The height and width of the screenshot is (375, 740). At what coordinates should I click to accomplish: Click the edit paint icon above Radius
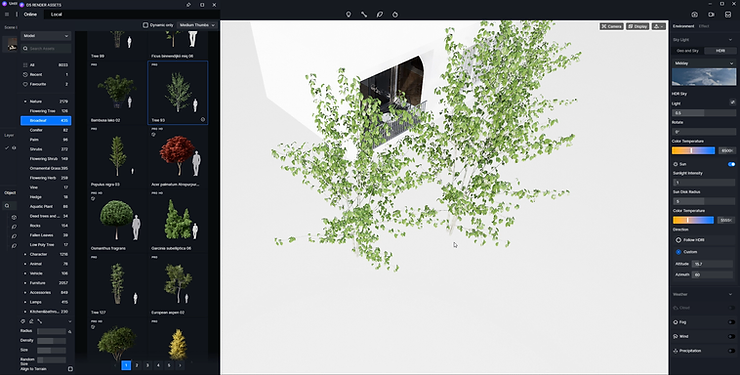point(31,321)
